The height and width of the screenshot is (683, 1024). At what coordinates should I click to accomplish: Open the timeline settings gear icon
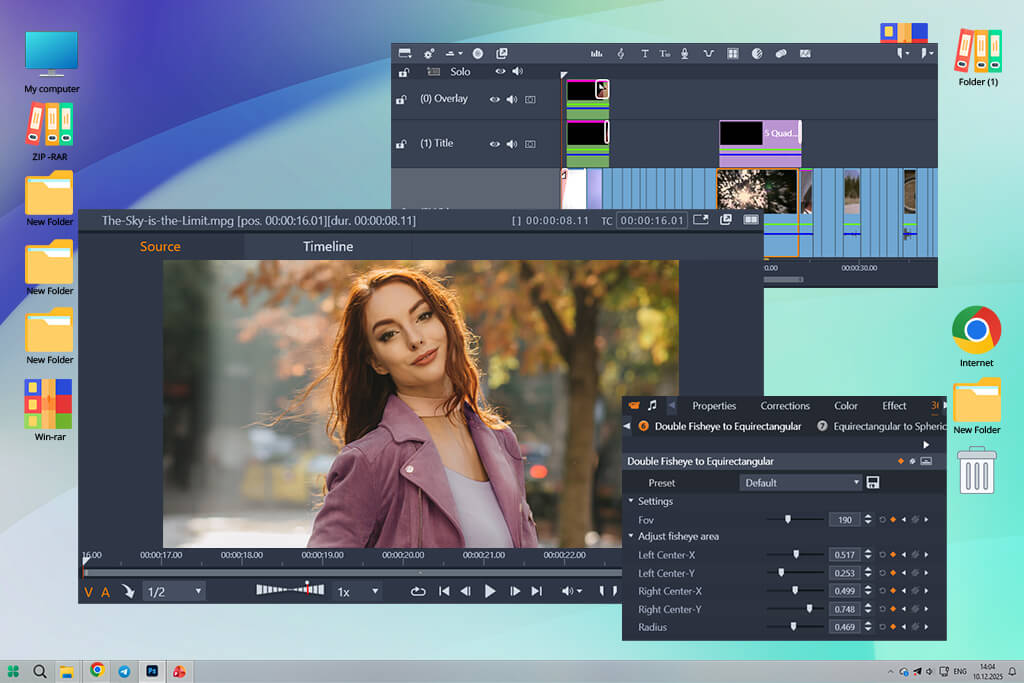tap(429, 54)
